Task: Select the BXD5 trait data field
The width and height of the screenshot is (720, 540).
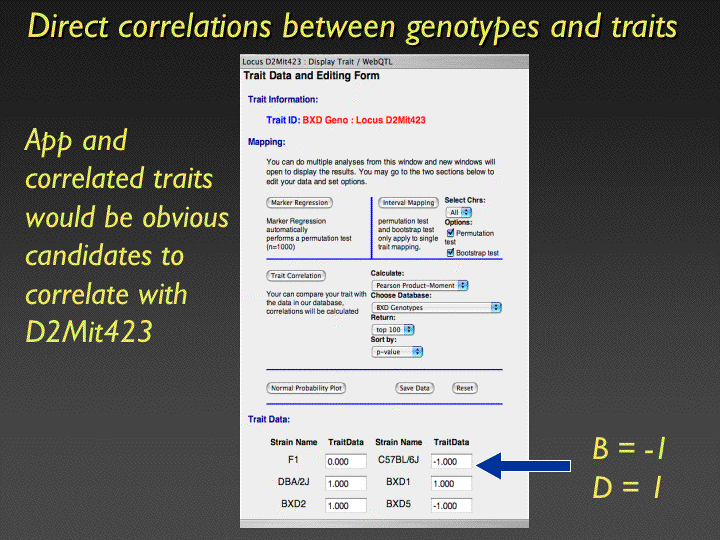Action: tap(450, 506)
